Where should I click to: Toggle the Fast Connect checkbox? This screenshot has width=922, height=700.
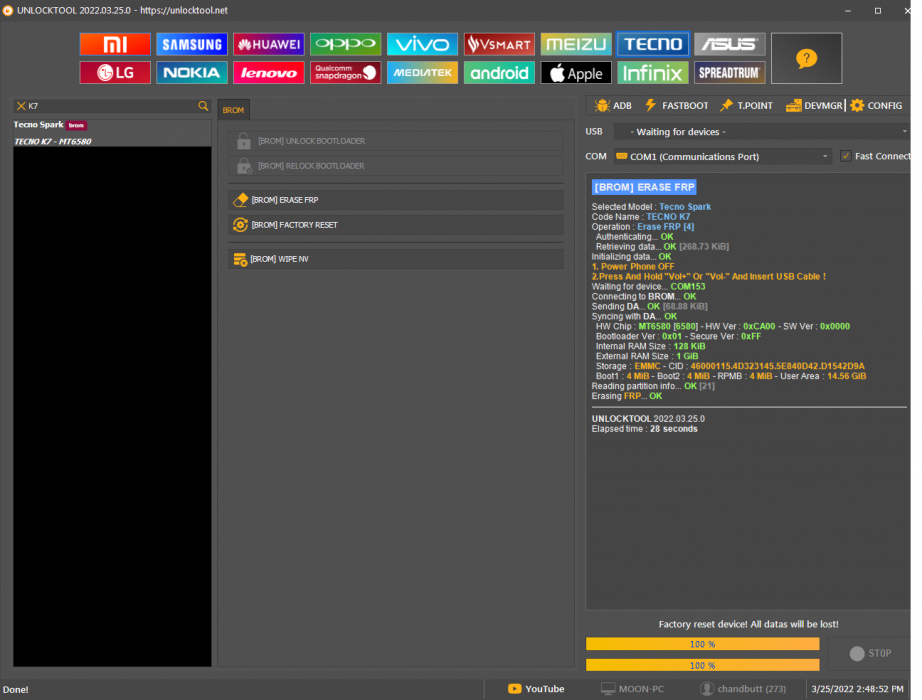point(846,156)
